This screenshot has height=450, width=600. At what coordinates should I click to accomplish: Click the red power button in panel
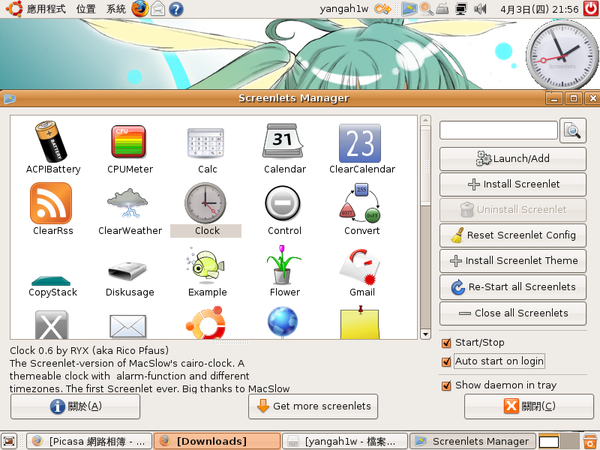coord(591,8)
